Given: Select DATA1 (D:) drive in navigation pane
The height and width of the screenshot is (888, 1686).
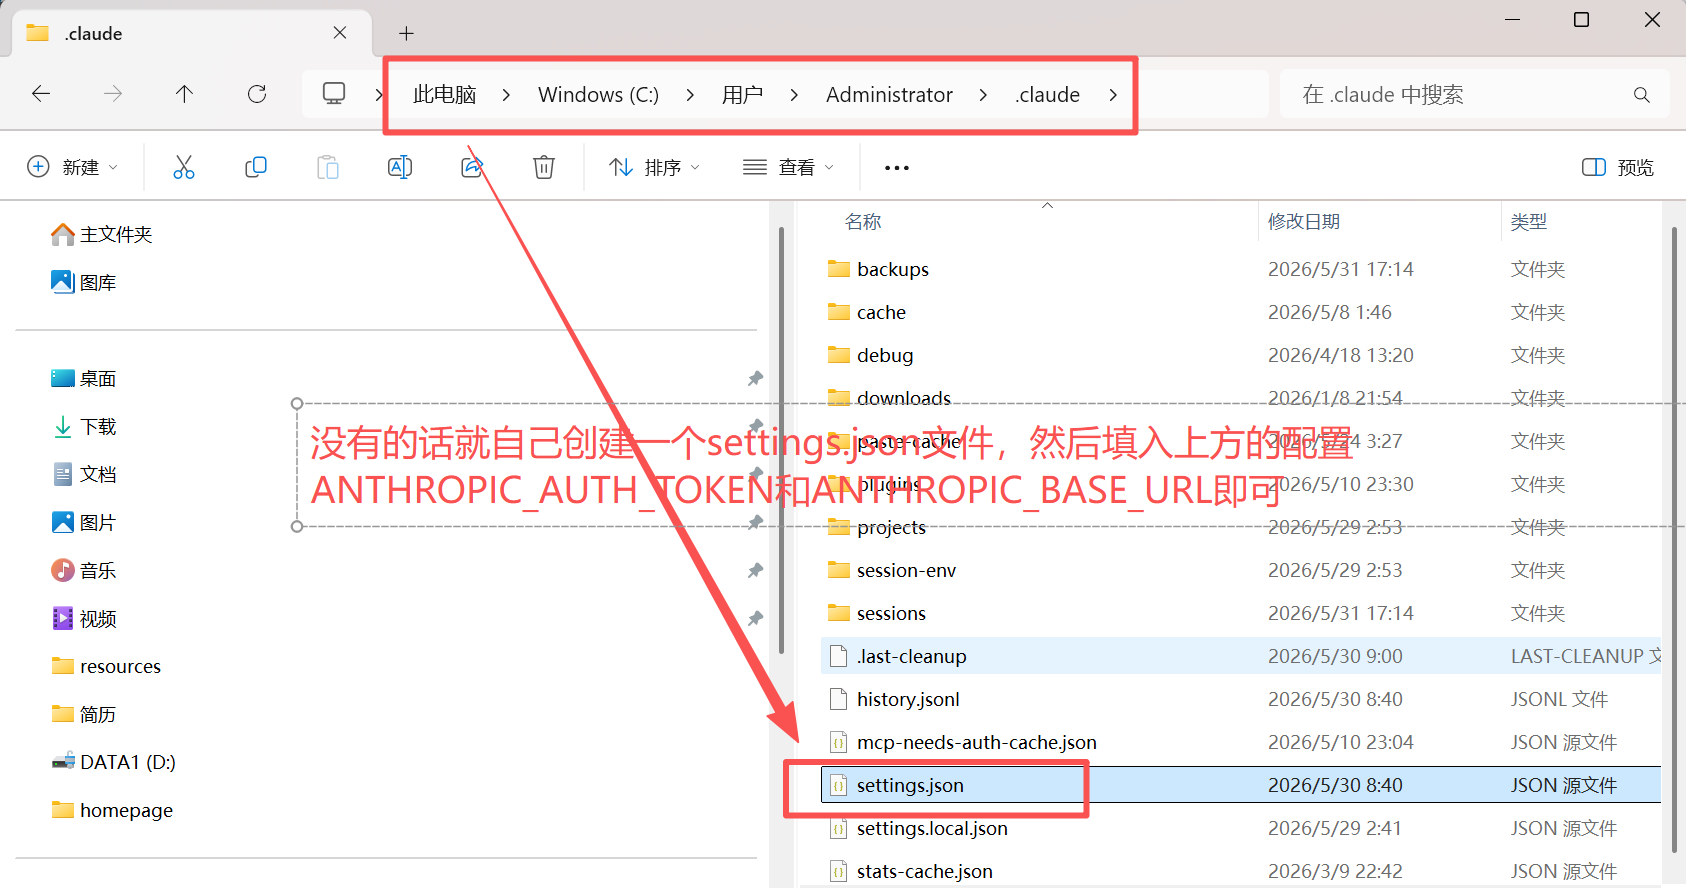Looking at the screenshot, I should (x=113, y=762).
